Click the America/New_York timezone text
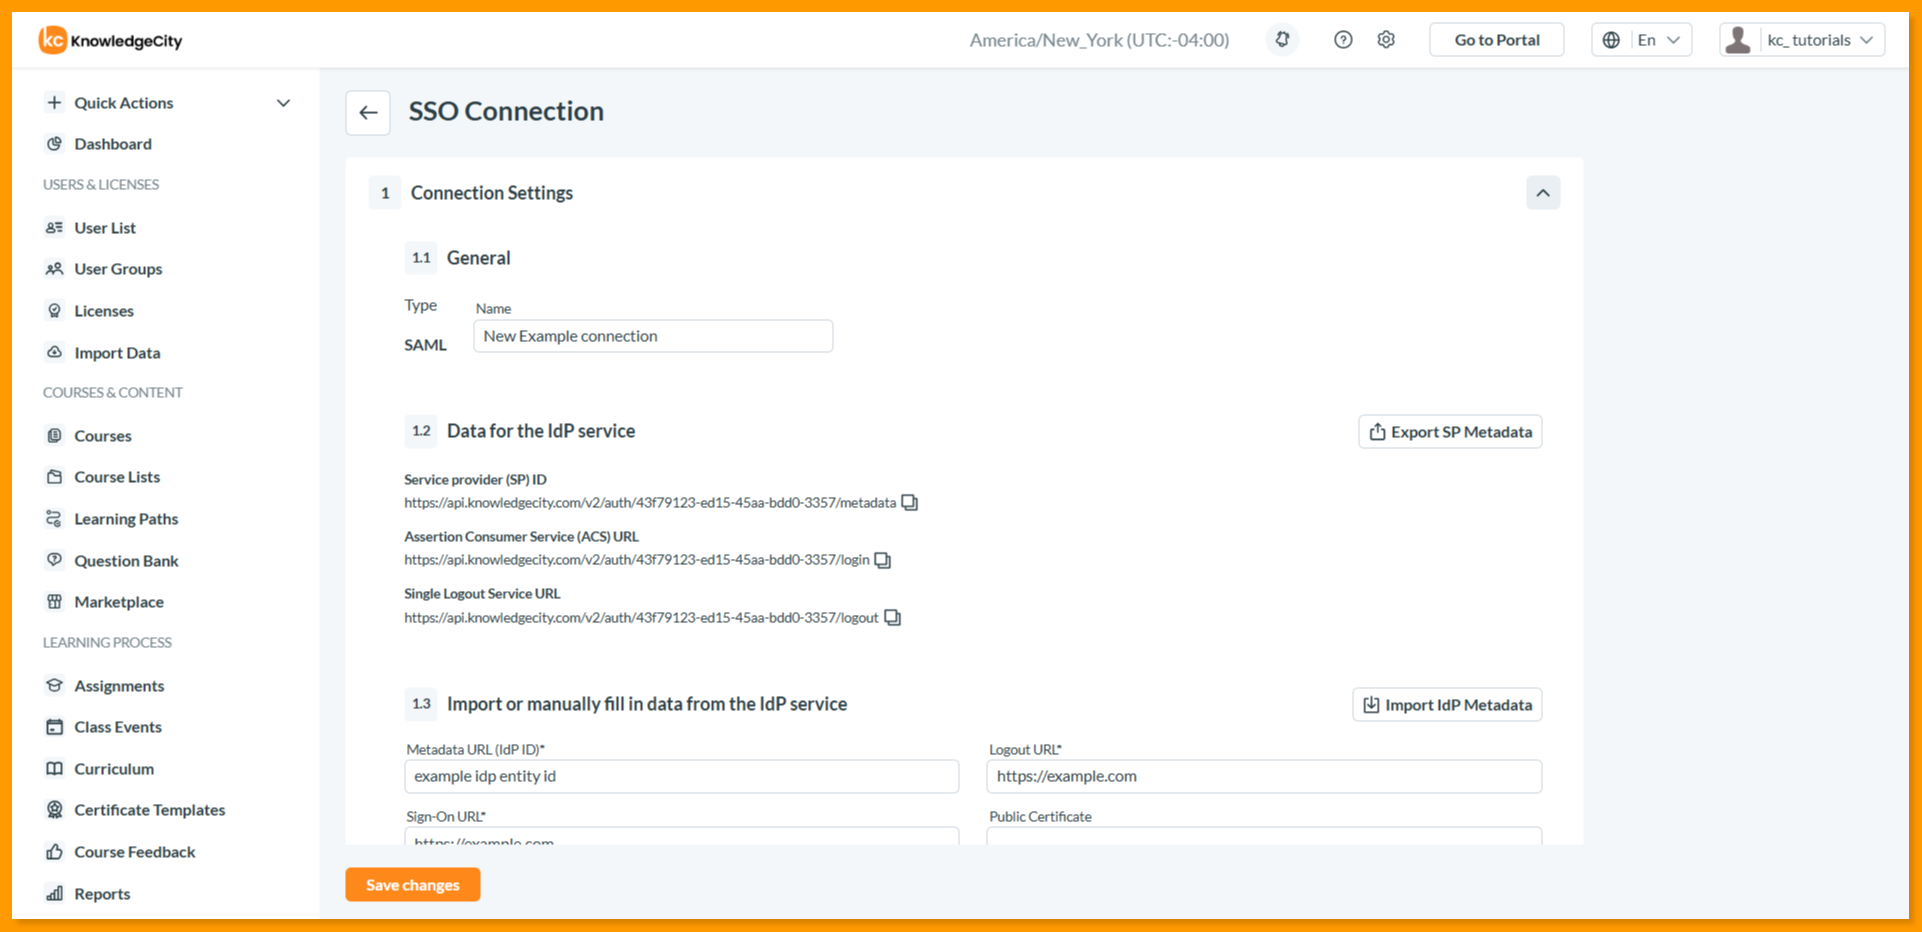The image size is (1922, 932). [1099, 40]
